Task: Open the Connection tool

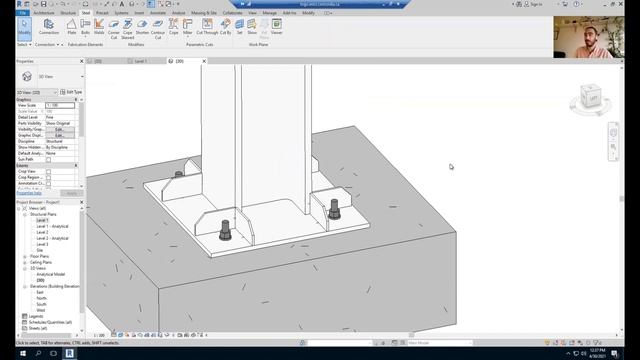Action: coord(49,27)
